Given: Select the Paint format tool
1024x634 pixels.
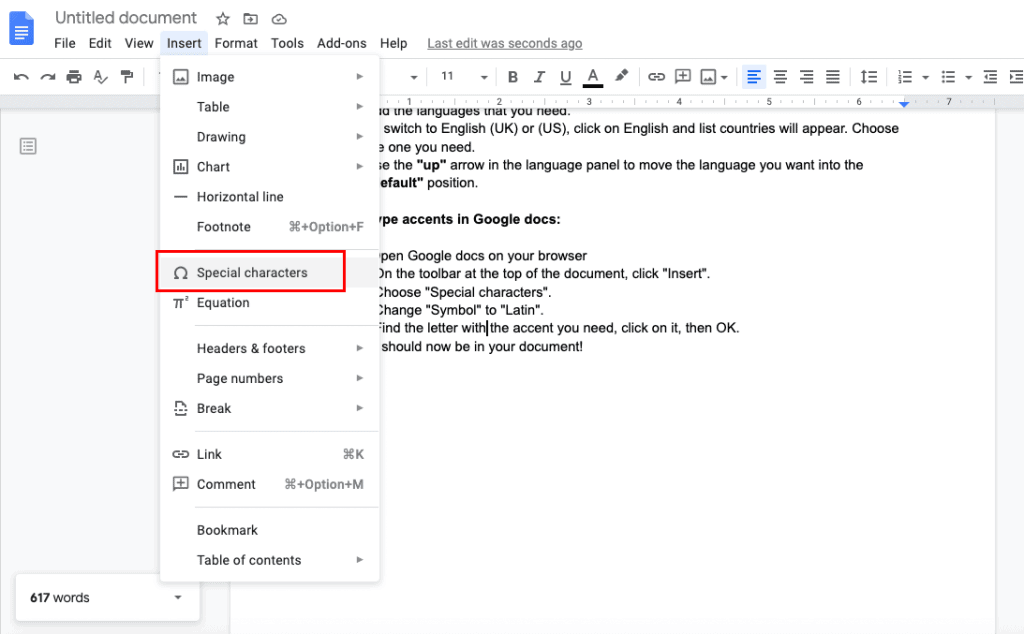Looking at the screenshot, I should 127,77.
